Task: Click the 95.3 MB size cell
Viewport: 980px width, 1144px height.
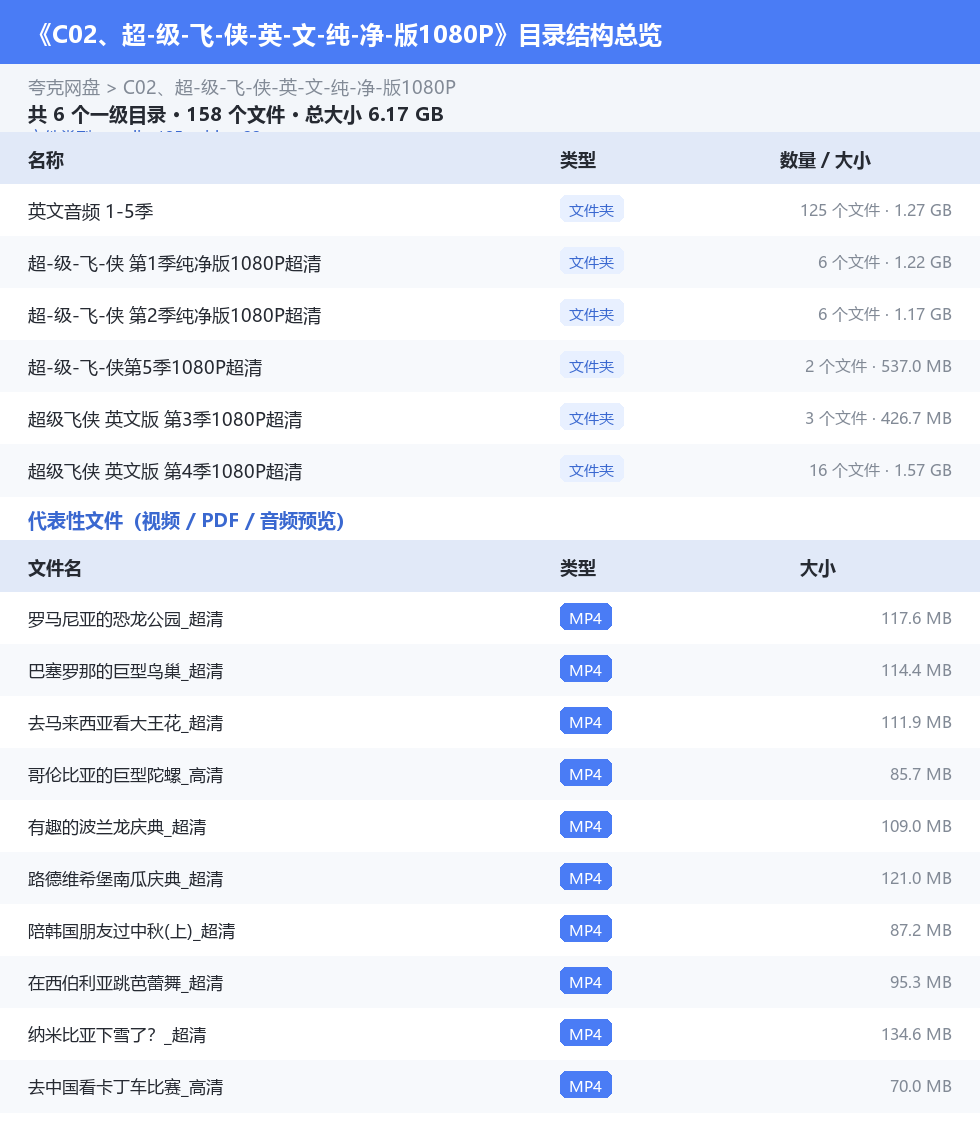Action: click(920, 982)
